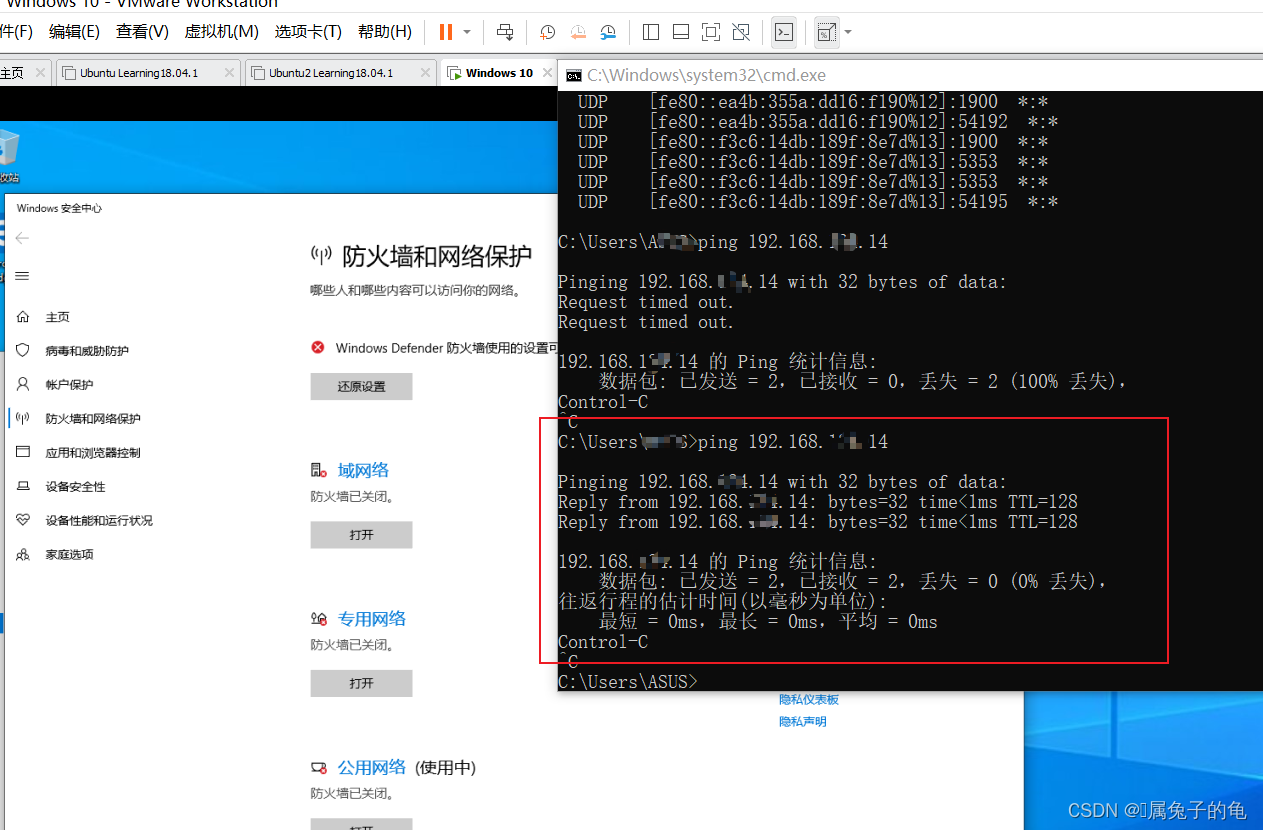Send Ctrl+Alt+Del to guest
This screenshot has height=830, width=1263.
pyautogui.click(x=506, y=32)
